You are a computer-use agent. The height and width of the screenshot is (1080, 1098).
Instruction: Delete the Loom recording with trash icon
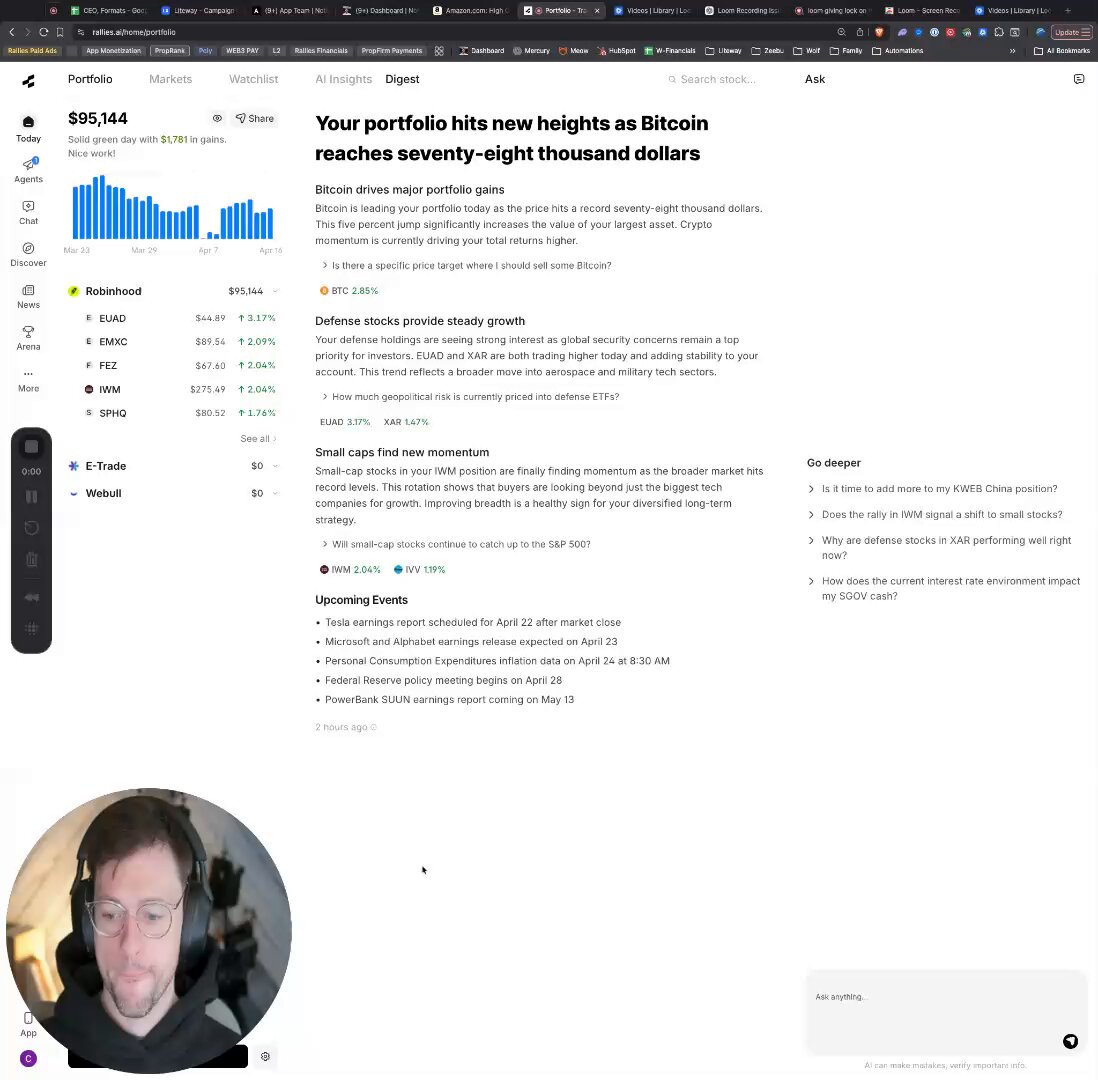[x=32, y=559]
